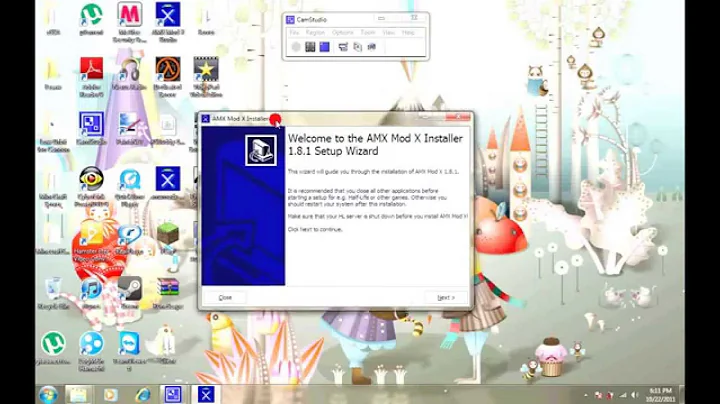Open the Region menu in CamStudio

(315, 33)
